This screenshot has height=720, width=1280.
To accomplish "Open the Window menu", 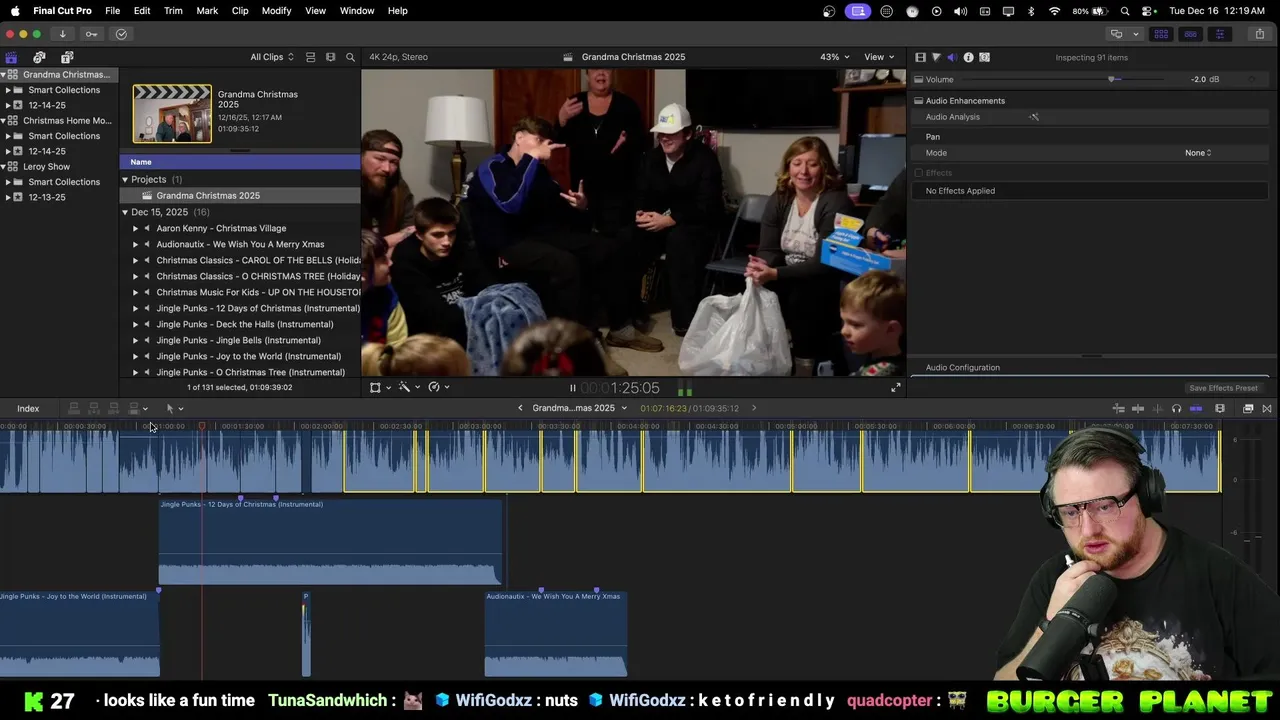I will pos(357,10).
